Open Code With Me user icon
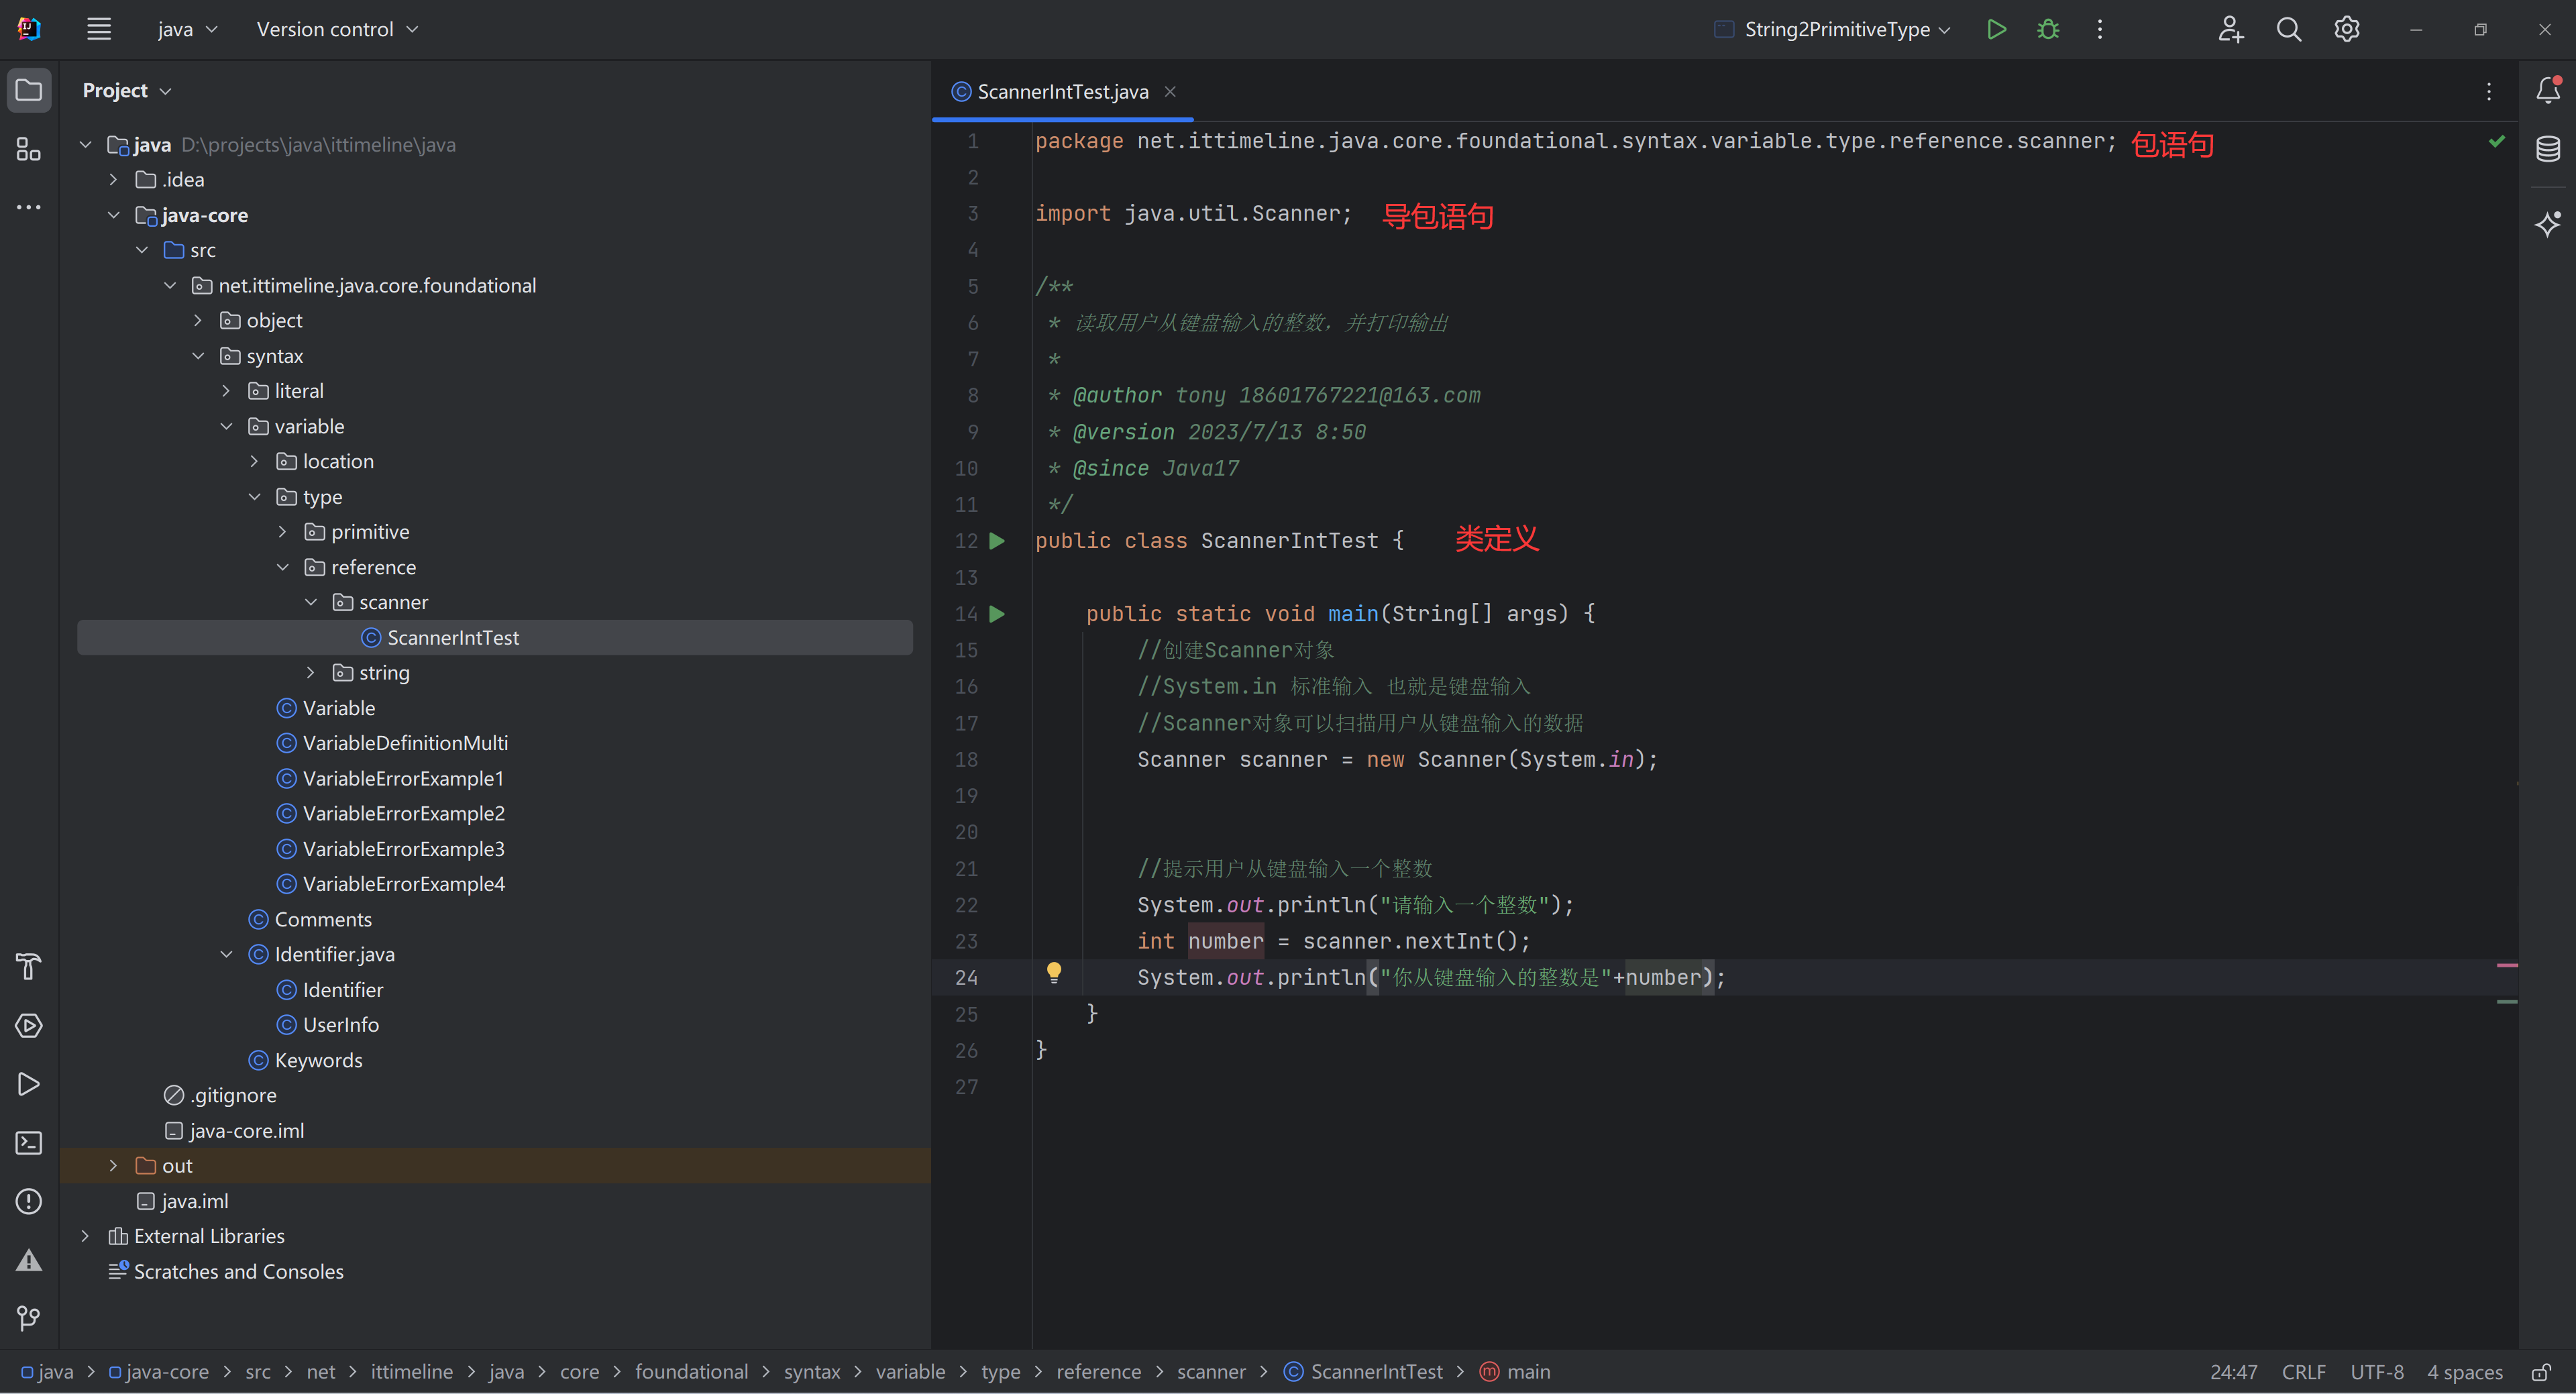 (x=2230, y=29)
